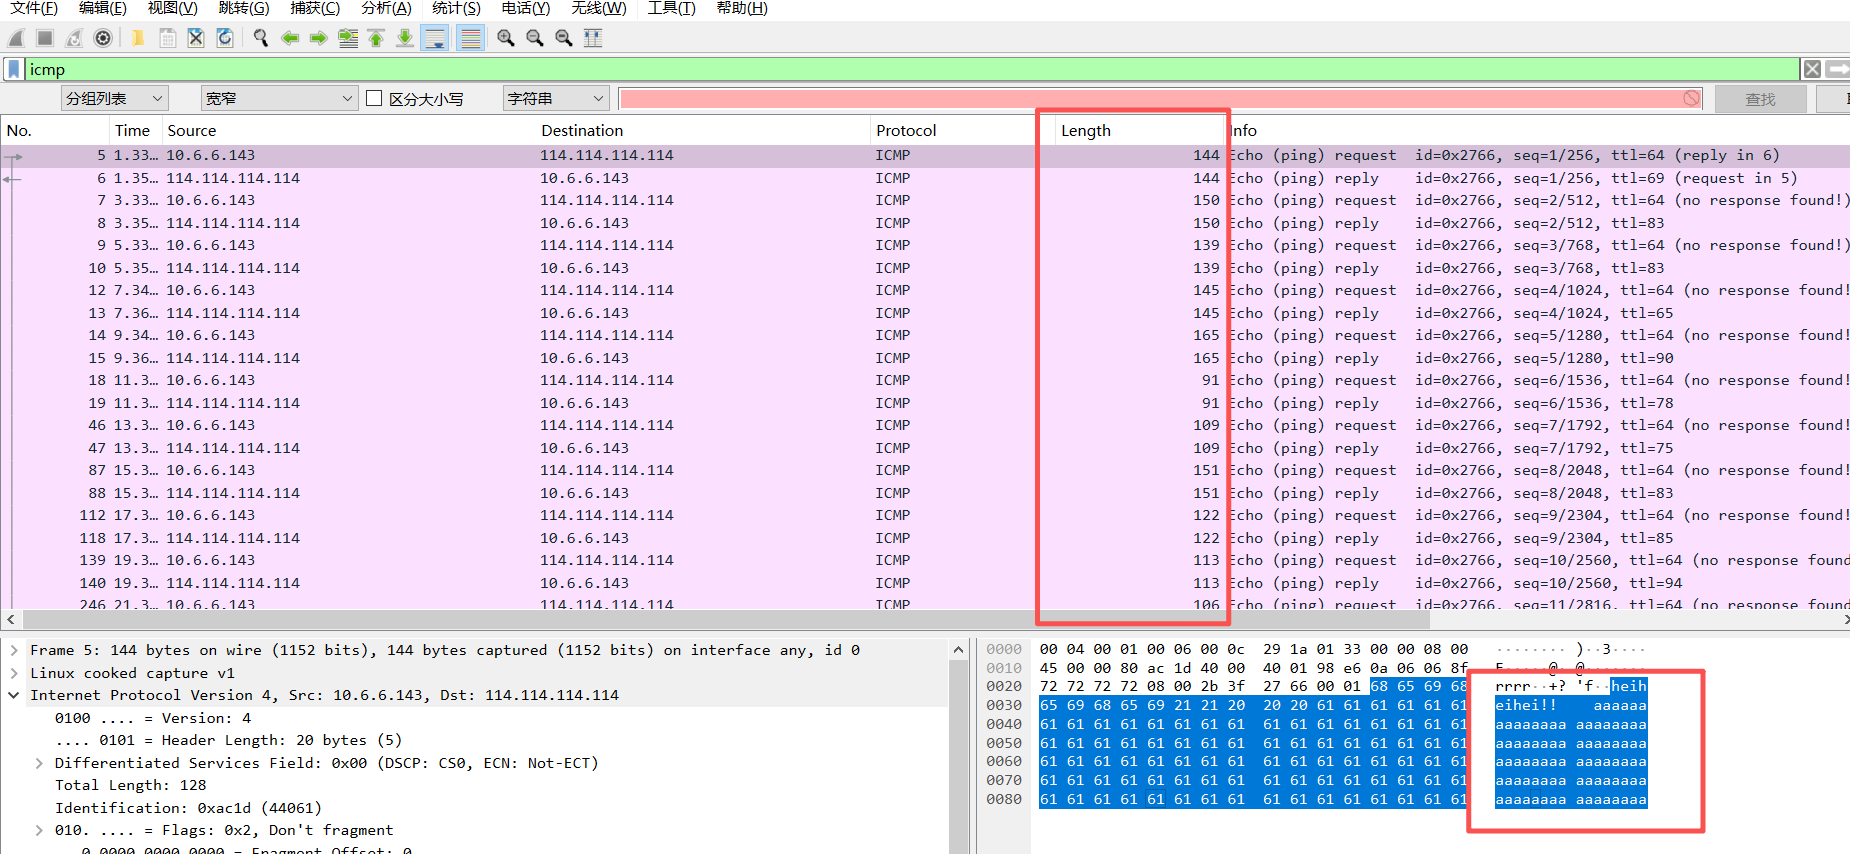Click into the icmp display filter field
This screenshot has width=1850, height=854.
point(910,69)
